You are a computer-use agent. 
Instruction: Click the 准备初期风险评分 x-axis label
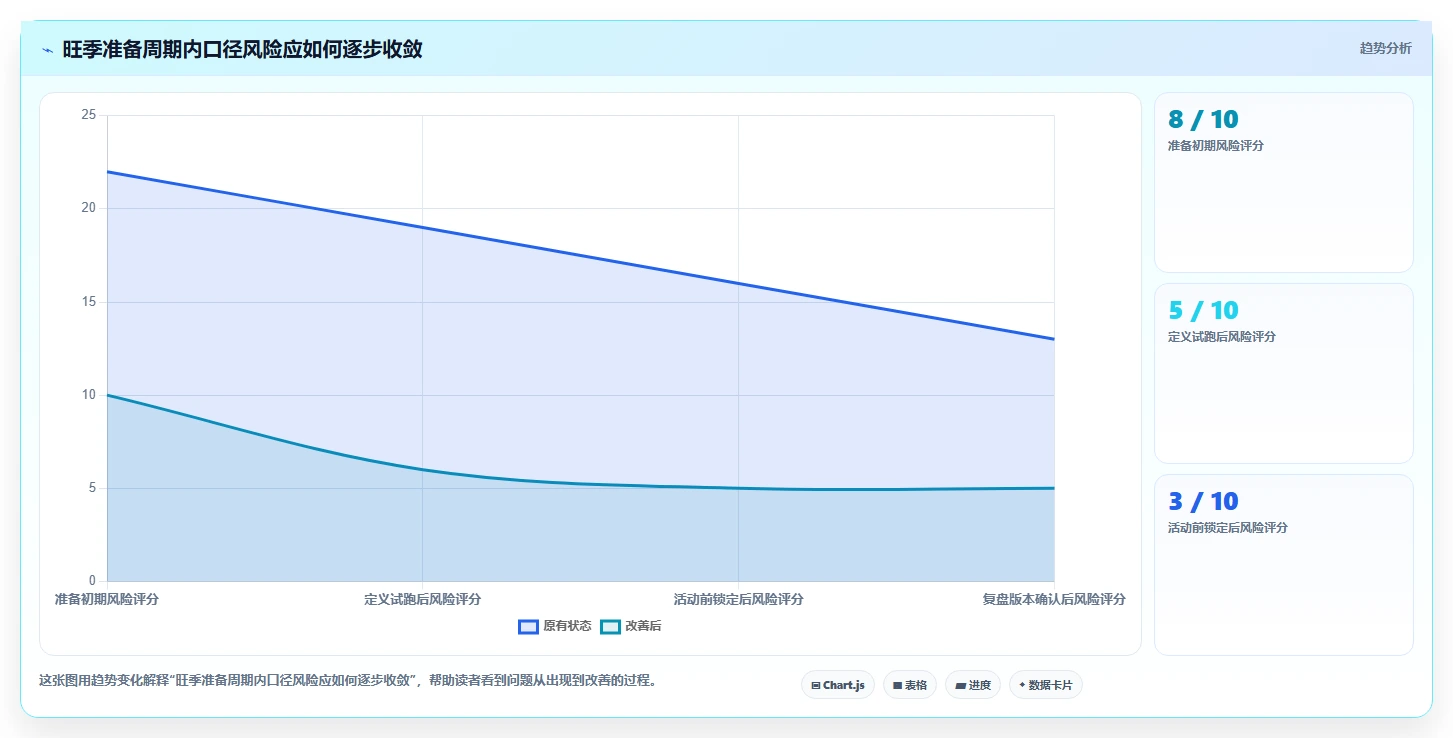point(107,599)
